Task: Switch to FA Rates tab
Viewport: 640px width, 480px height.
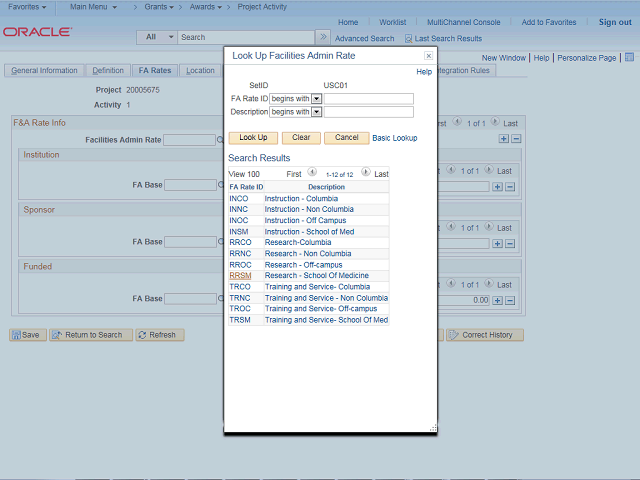Action: 155,71
